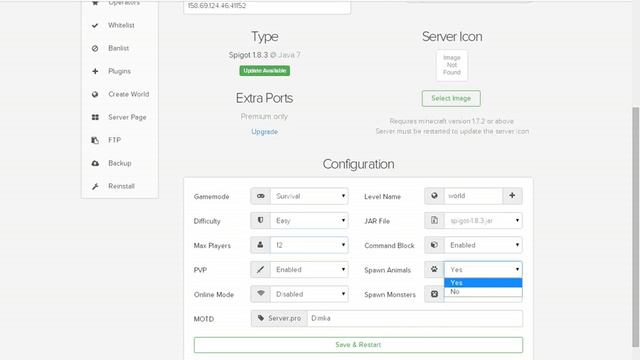The image size is (640, 360).
Task: Open the Difficulty Easy dropdown
Action: pyautogui.click(x=309, y=220)
